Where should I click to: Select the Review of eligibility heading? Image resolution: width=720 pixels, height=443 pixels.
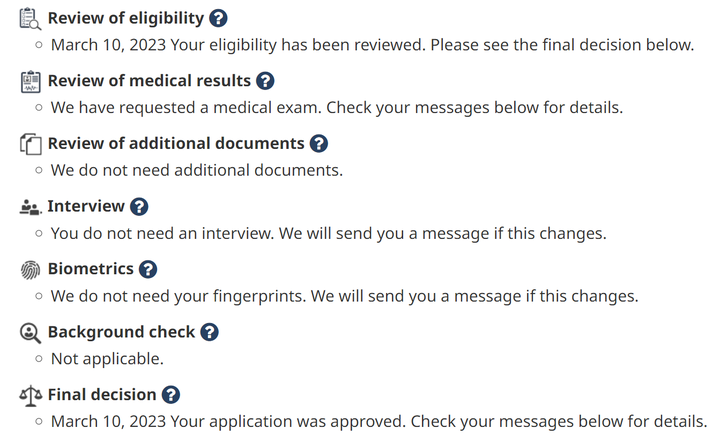point(126,18)
